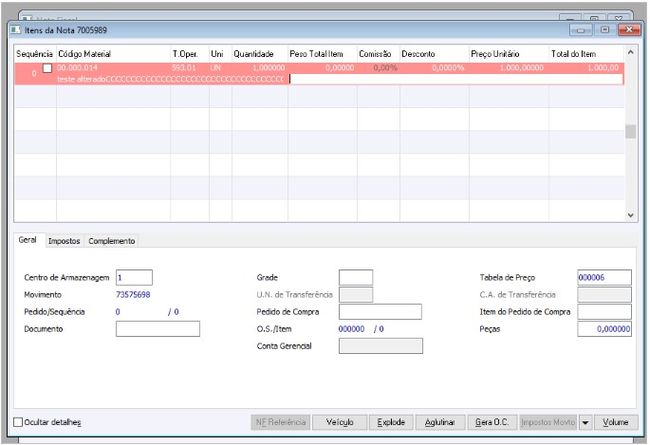
Task: Click the Volume button
Action: 615,422
